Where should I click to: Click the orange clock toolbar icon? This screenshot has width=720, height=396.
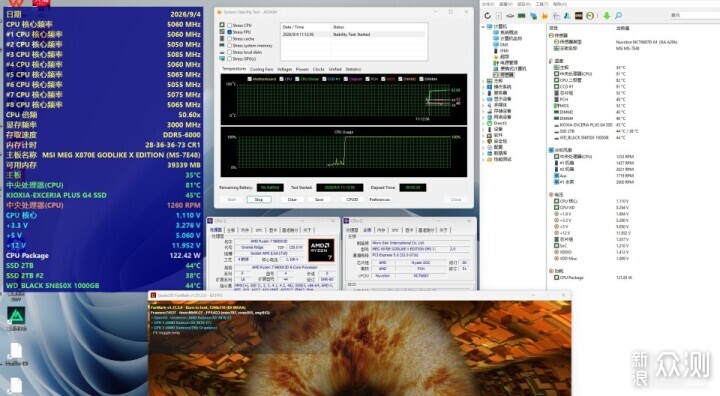coord(590,16)
